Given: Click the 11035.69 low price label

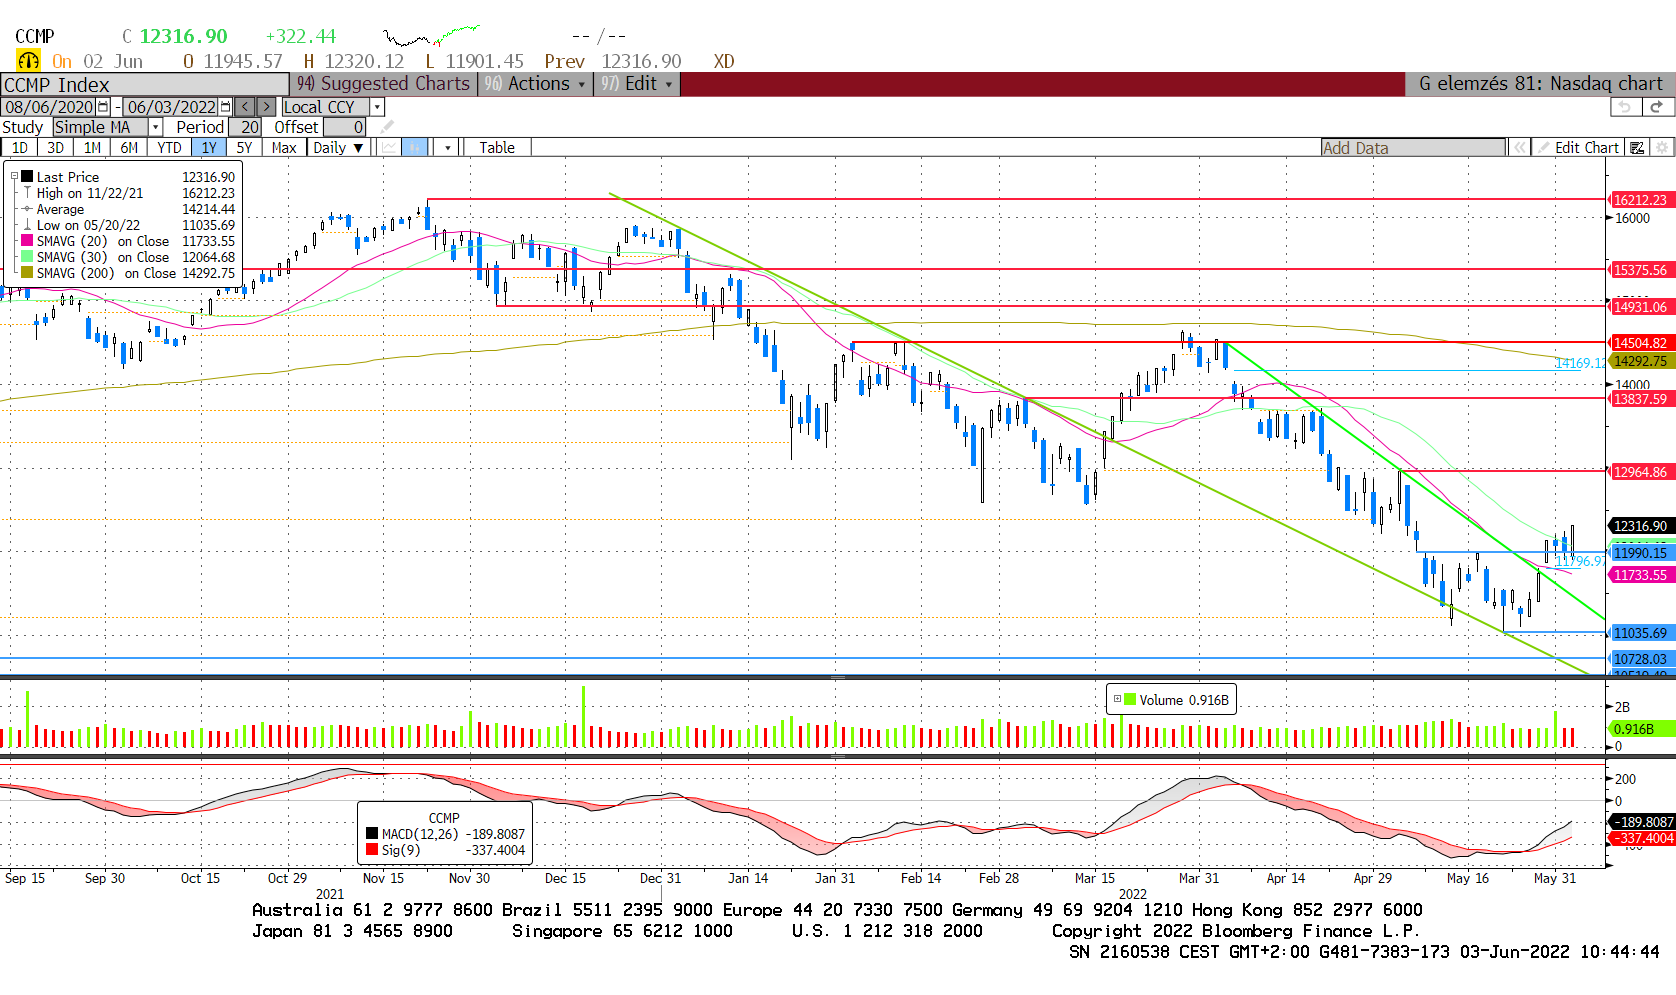Looking at the screenshot, I should [x=1640, y=633].
